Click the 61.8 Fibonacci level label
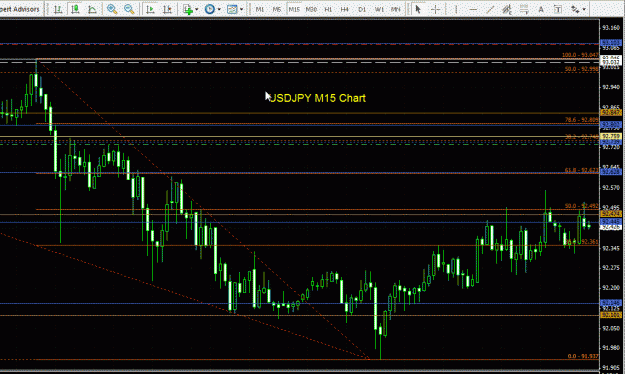The height and width of the screenshot is (374, 625). [582, 170]
